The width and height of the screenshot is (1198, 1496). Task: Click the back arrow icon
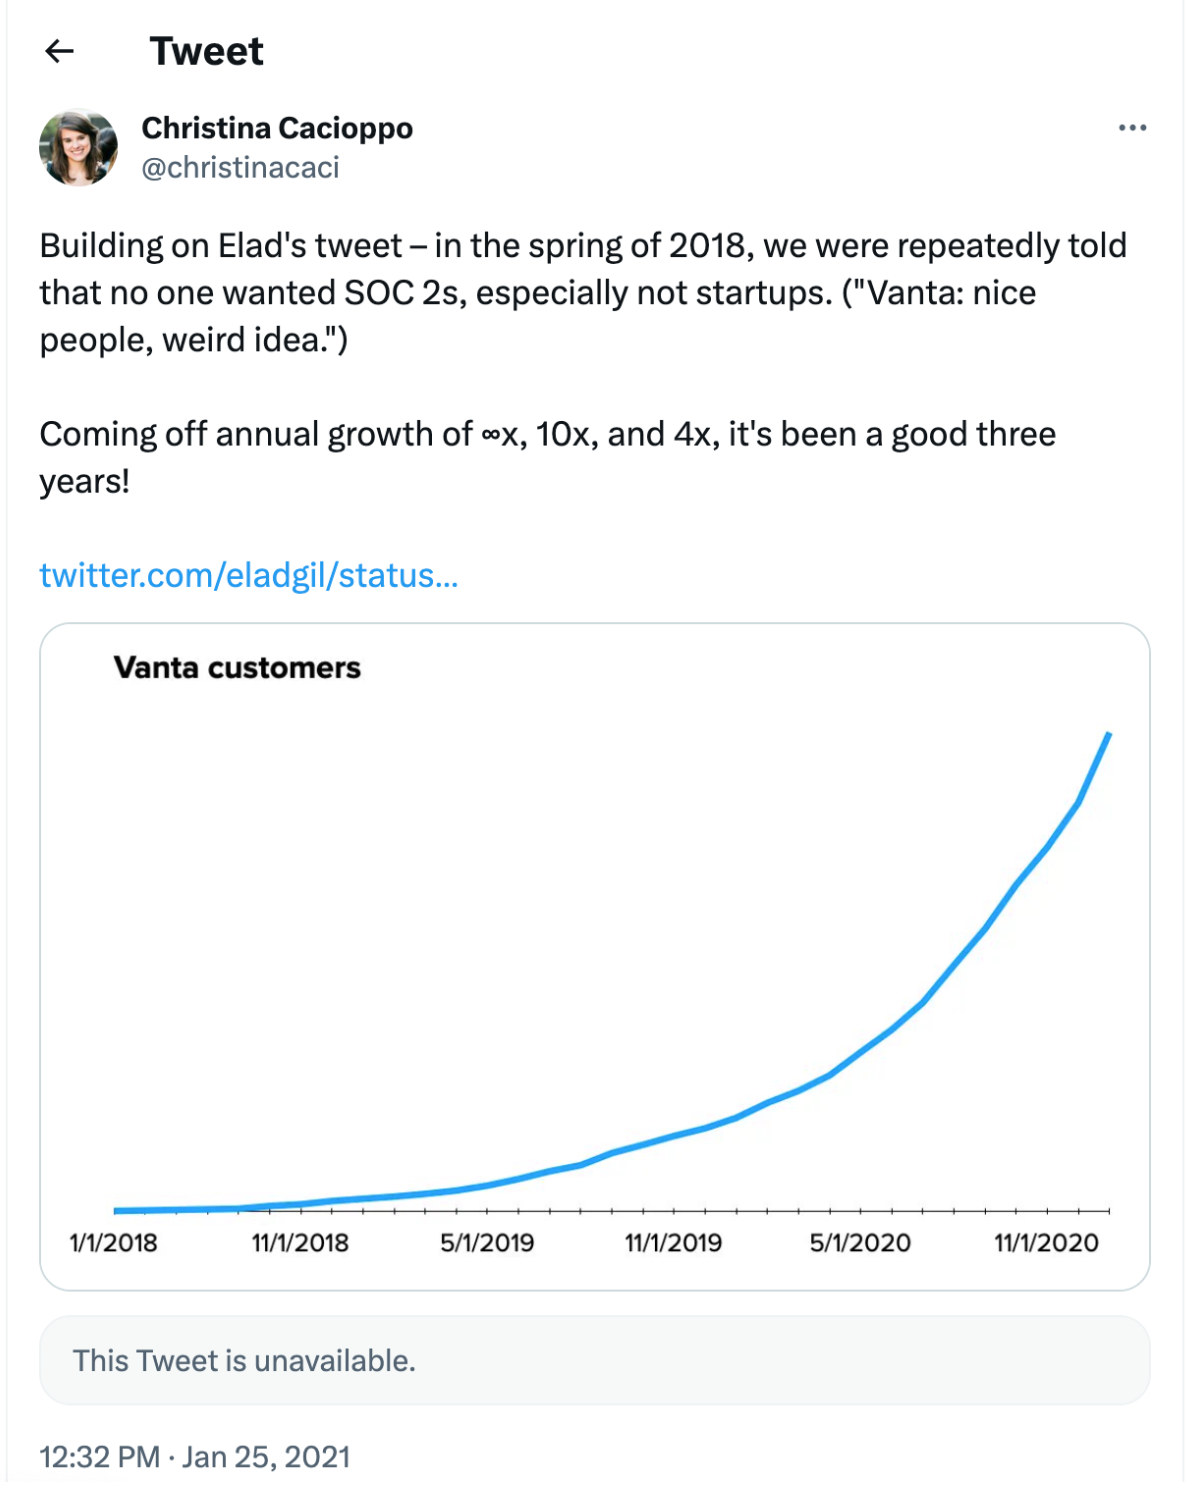(x=60, y=51)
